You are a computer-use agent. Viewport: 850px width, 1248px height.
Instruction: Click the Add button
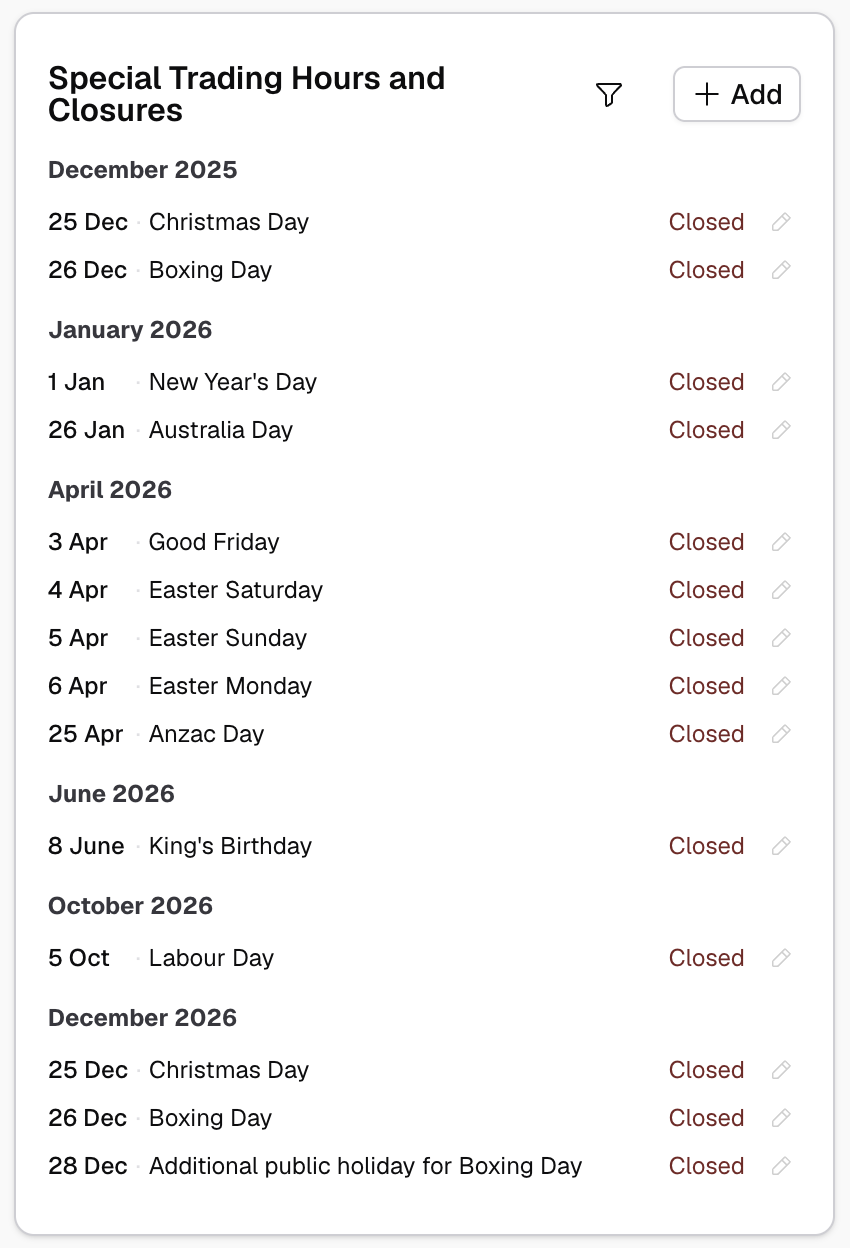tap(737, 95)
